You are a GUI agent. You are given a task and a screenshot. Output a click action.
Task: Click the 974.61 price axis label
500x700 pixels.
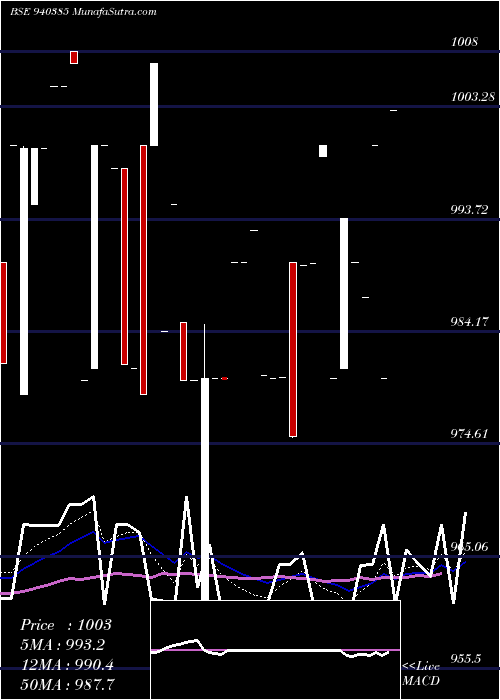point(469,433)
